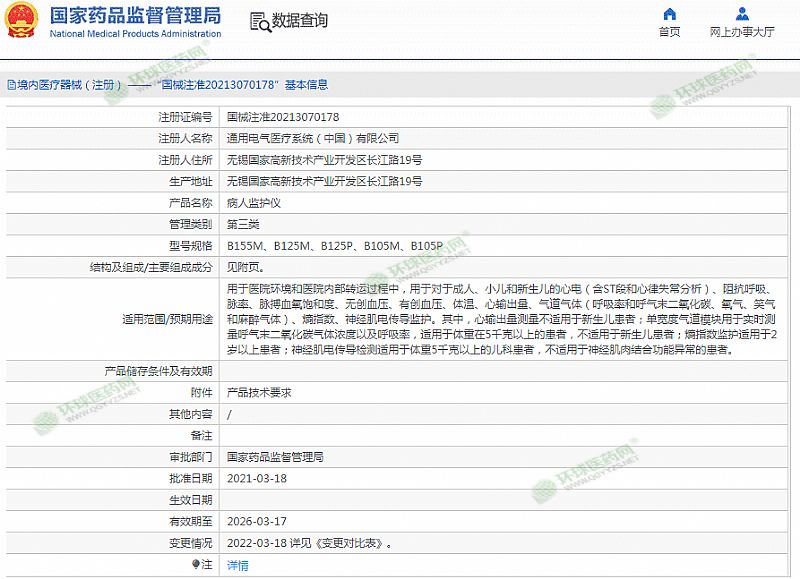The image size is (800, 579).
Task: Click registration number 国械注准20213070178 cell
Action: [x=283, y=117]
